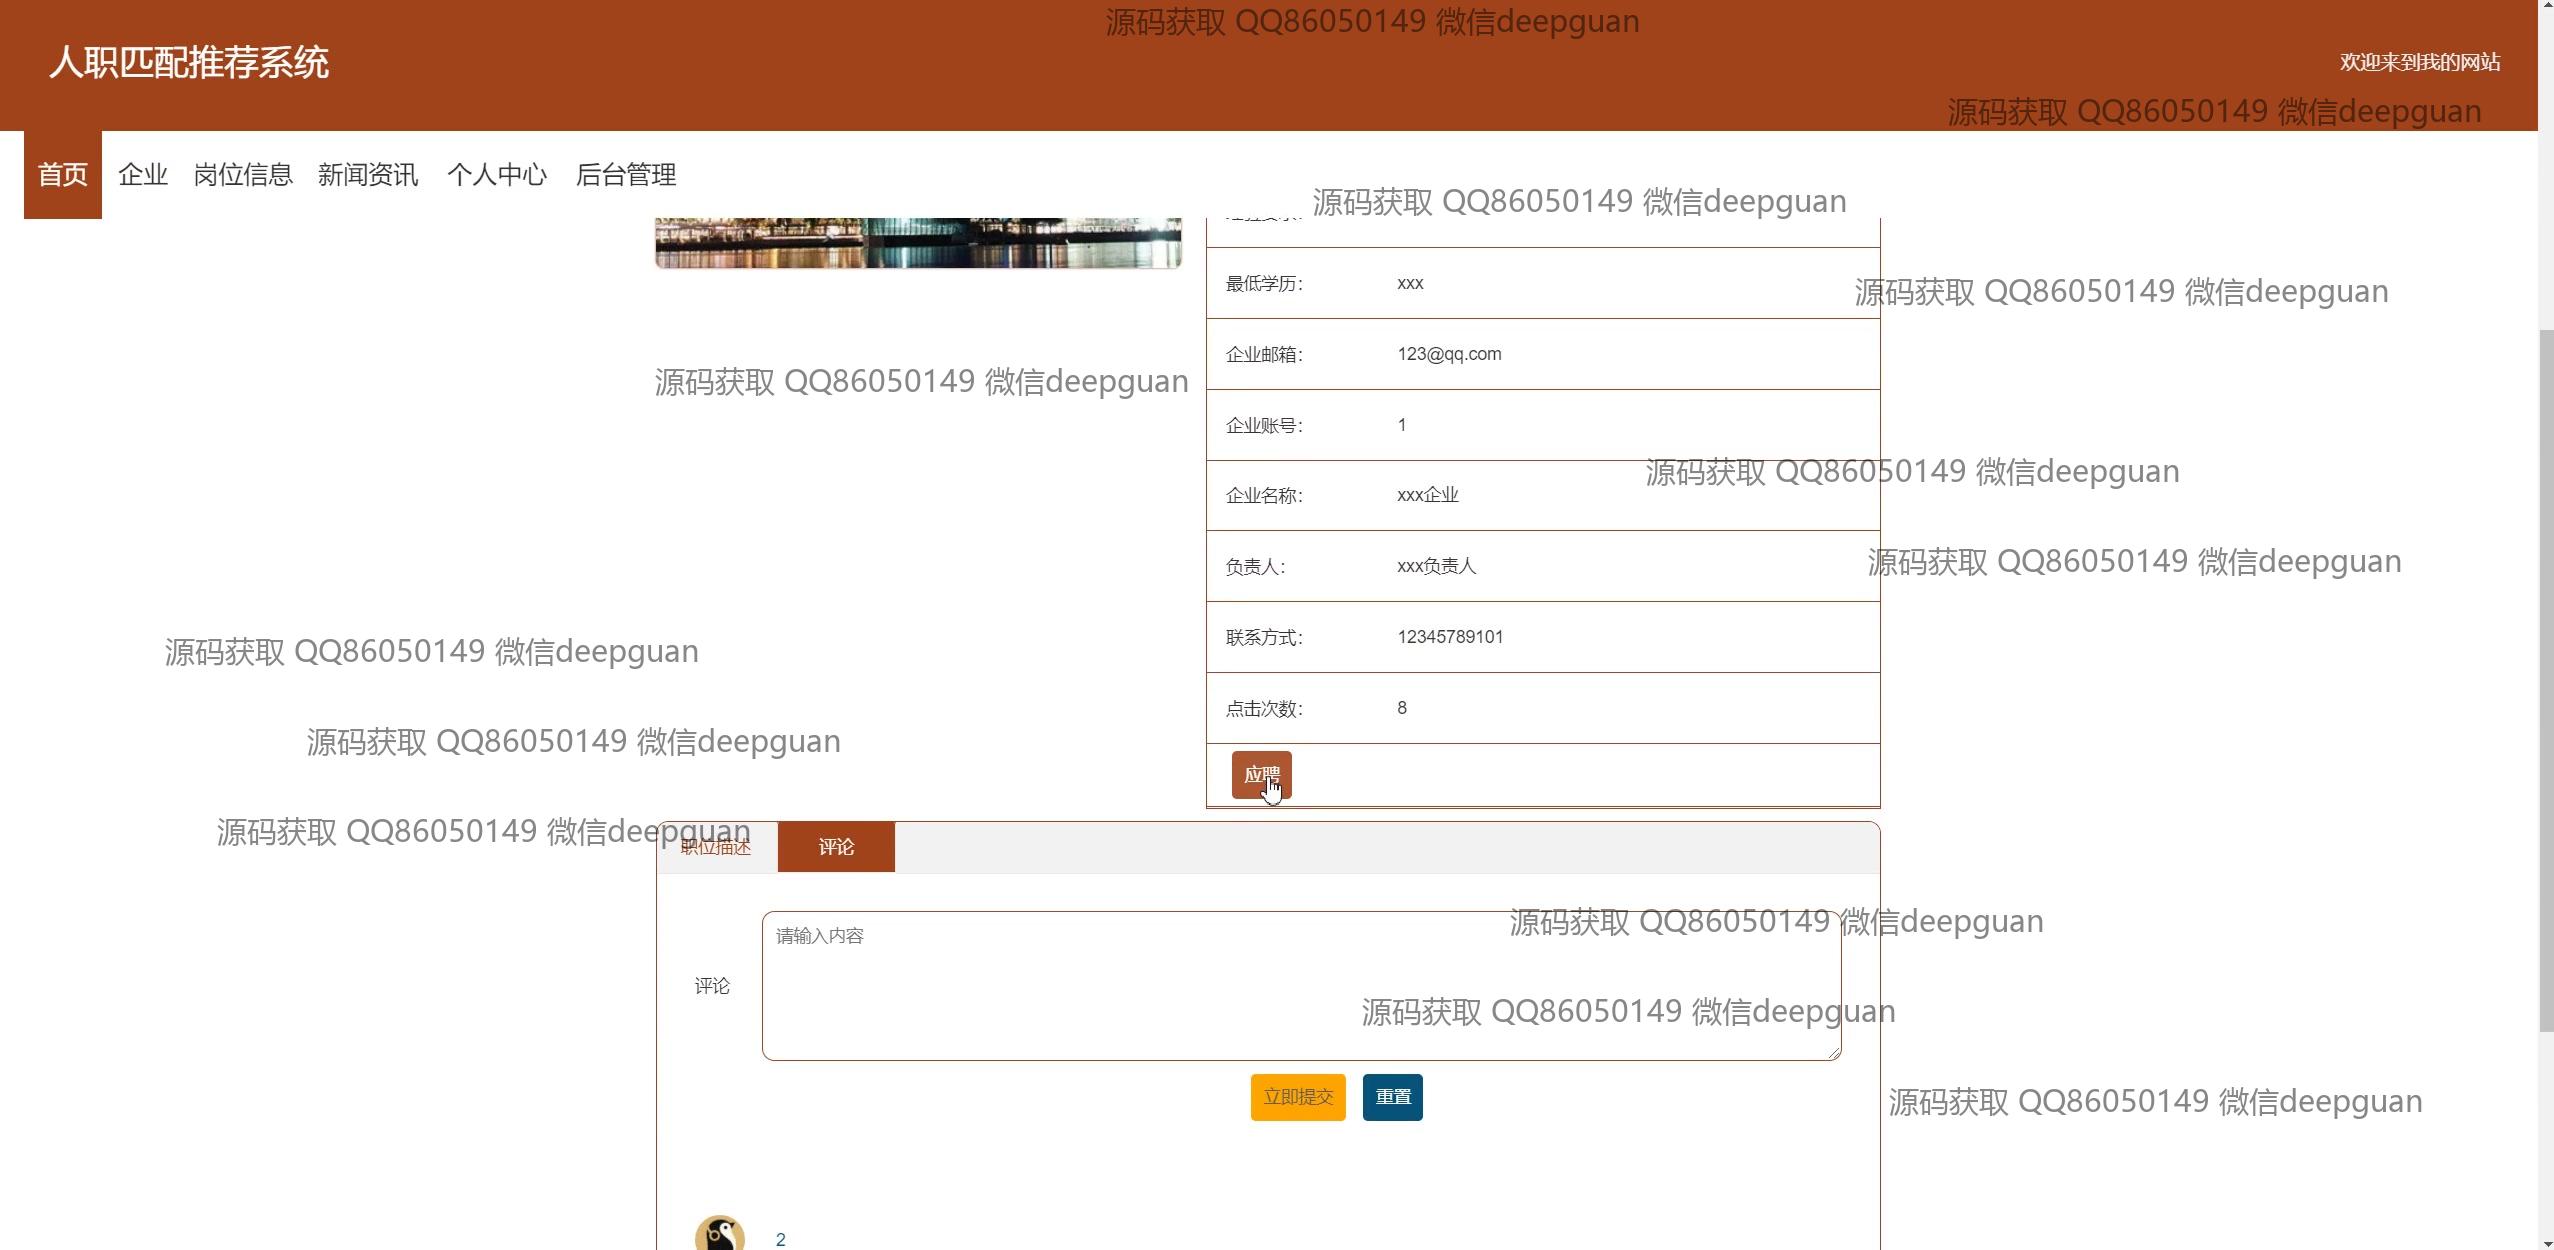Viewport: 2554px width, 1250px height.
Task: Click the resize handle of comment box
Action: tap(1835, 1054)
